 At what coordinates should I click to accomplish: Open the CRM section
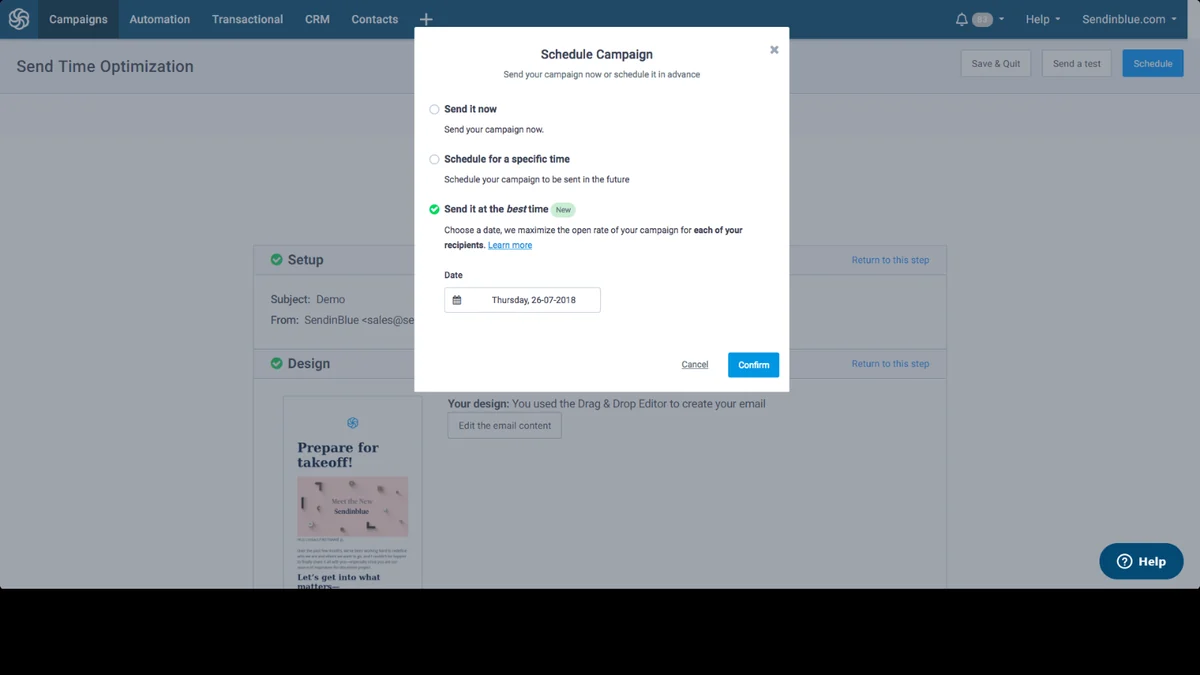pyautogui.click(x=317, y=18)
